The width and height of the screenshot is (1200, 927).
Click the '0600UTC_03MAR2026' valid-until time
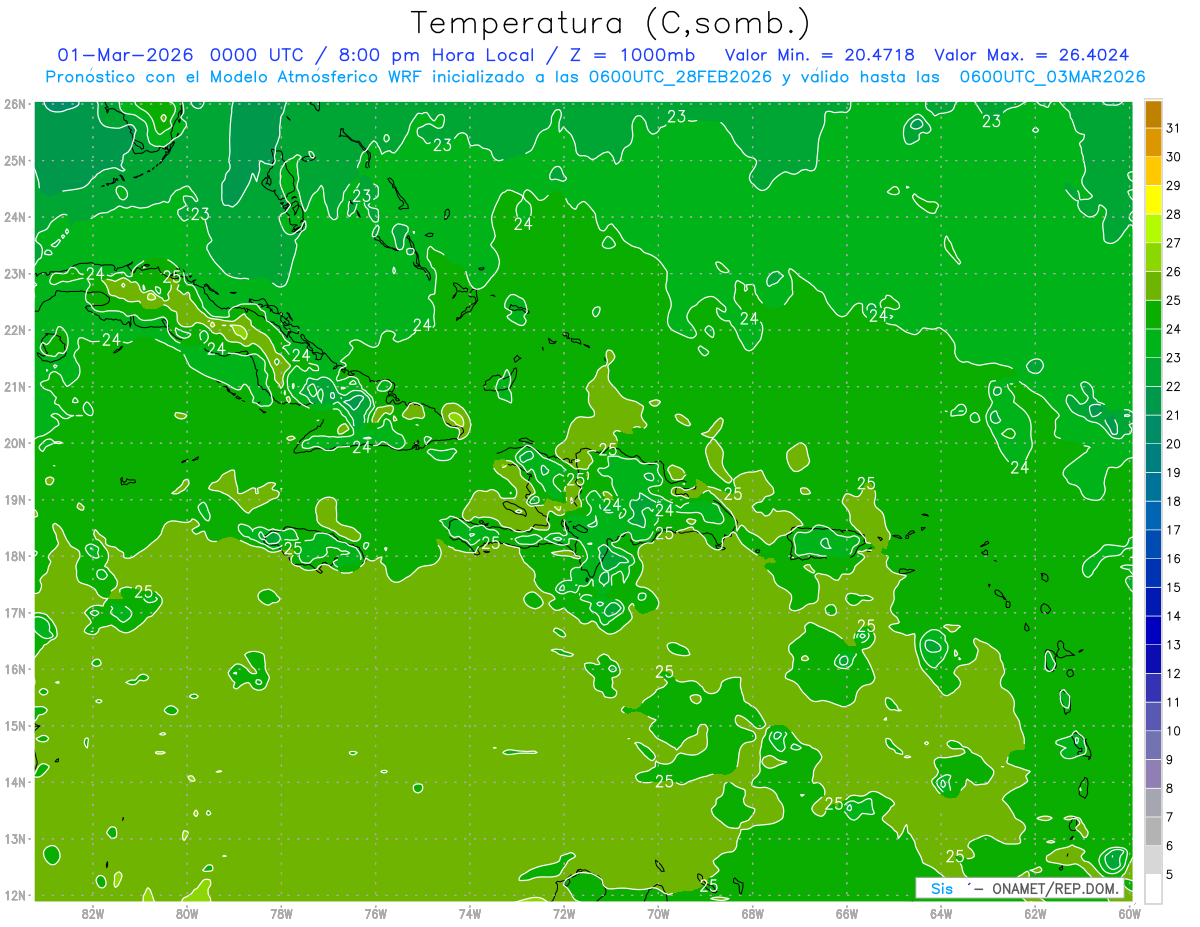pos(1052,77)
